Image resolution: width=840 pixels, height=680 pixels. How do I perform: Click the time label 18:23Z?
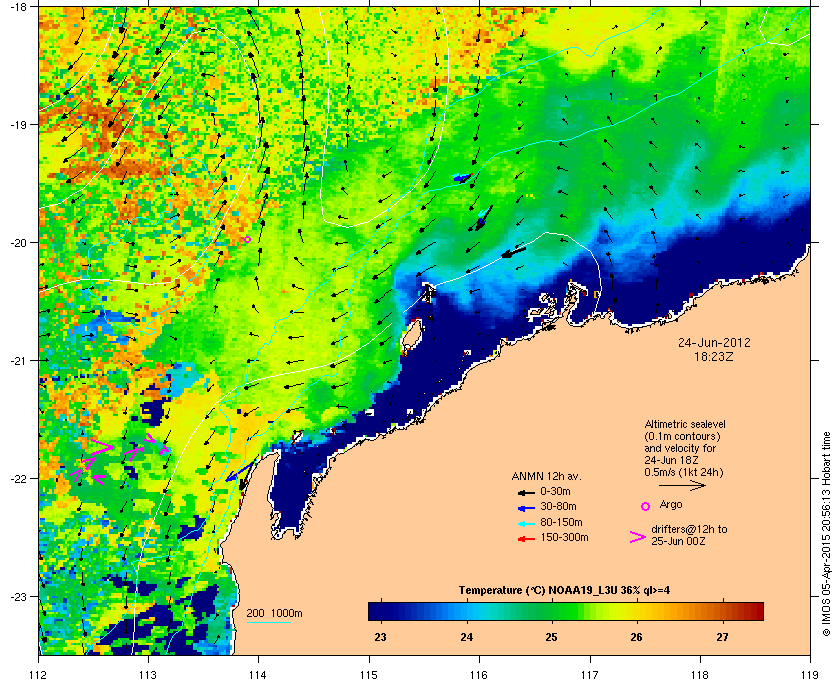[x=714, y=356]
